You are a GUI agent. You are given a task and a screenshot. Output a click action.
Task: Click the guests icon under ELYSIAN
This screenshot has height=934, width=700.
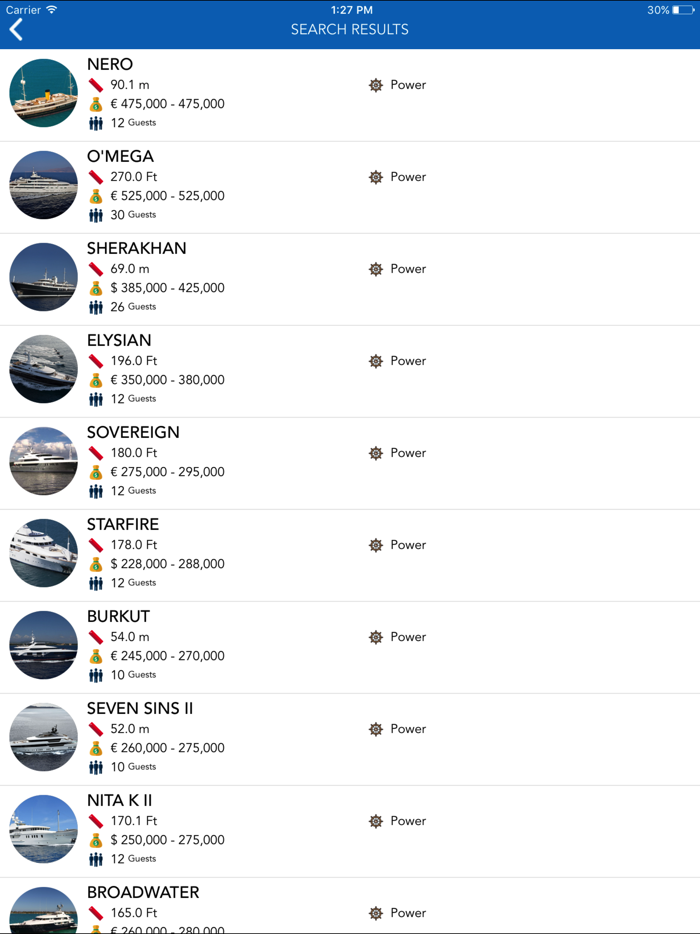(95, 398)
